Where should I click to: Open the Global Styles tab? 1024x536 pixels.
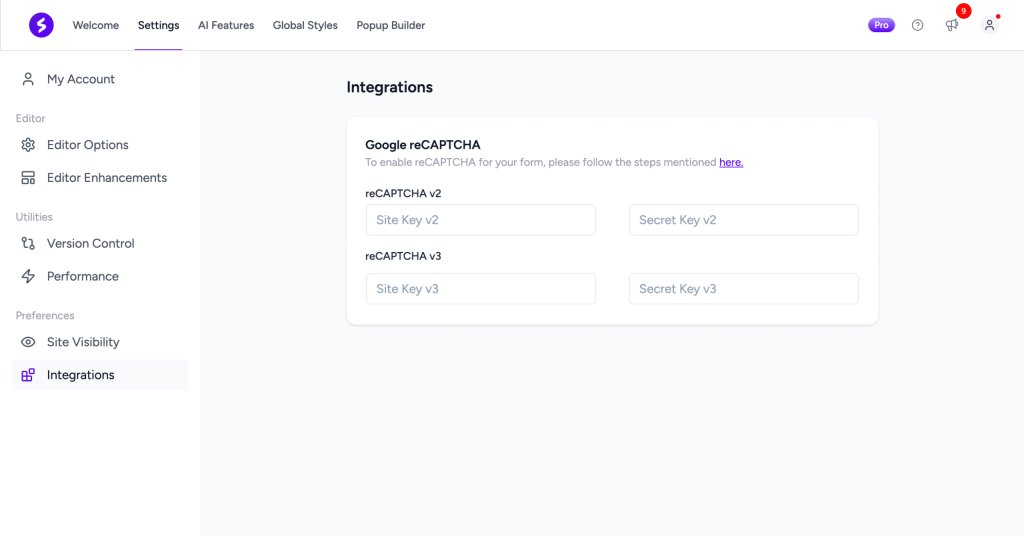tap(305, 25)
